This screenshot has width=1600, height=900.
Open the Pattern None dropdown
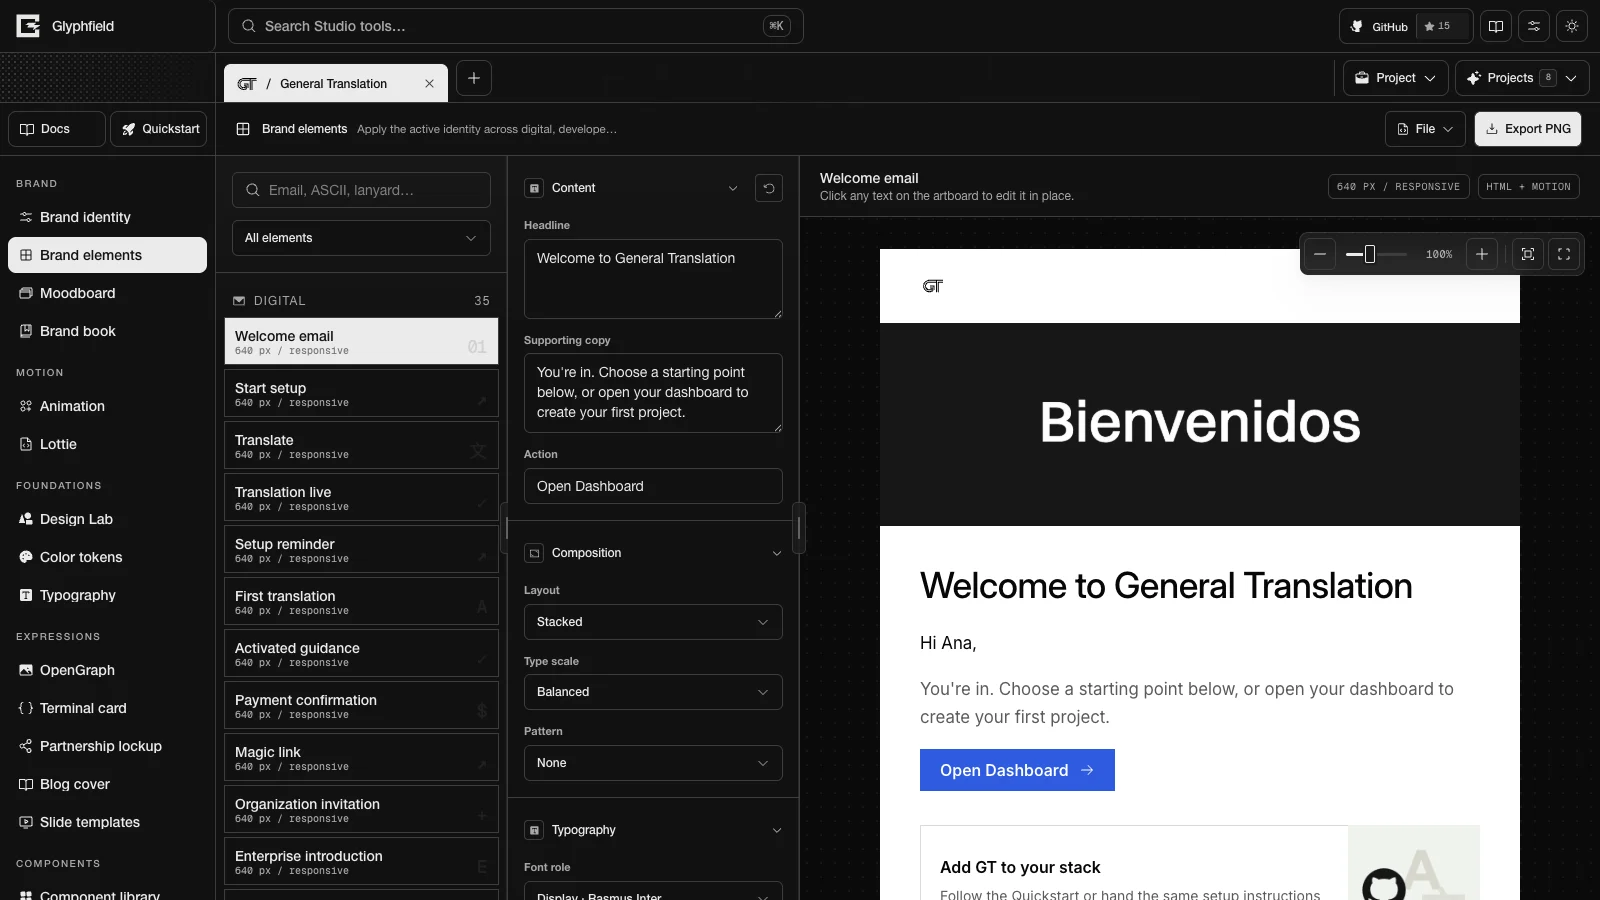pyautogui.click(x=653, y=763)
